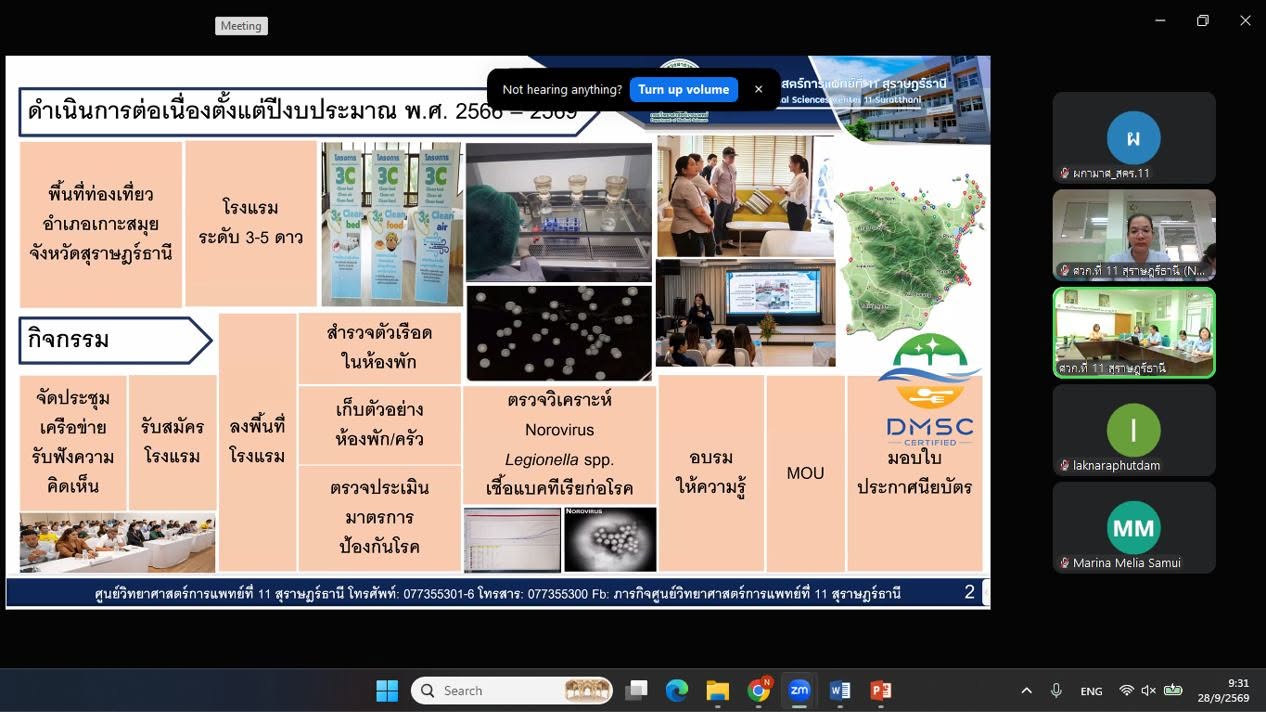Launch Microsoft Word from the taskbar
The height and width of the screenshot is (712, 1266).
tap(840, 690)
